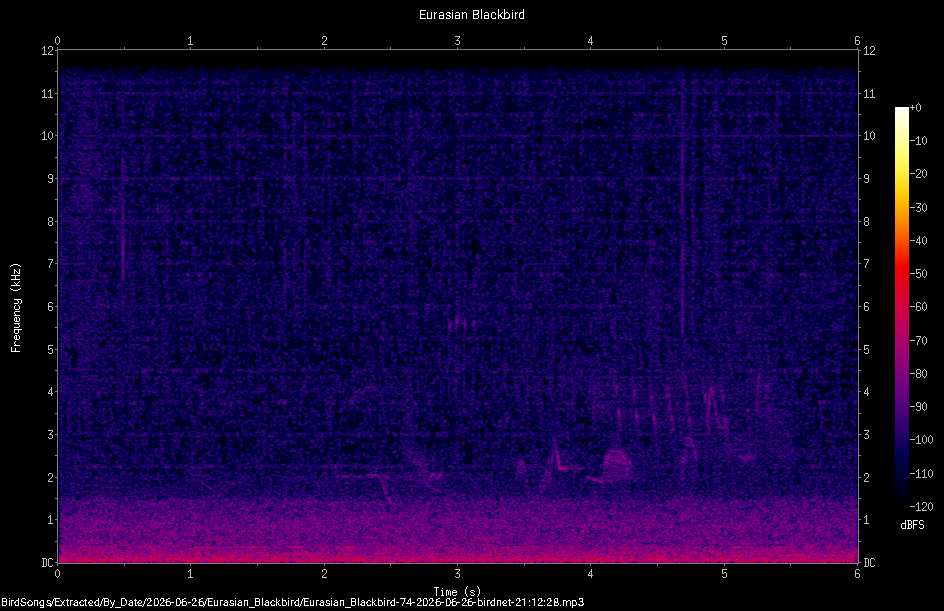The height and width of the screenshot is (611, 944).
Task: Click the -60 value on the color scale
Action: [x=919, y=307]
